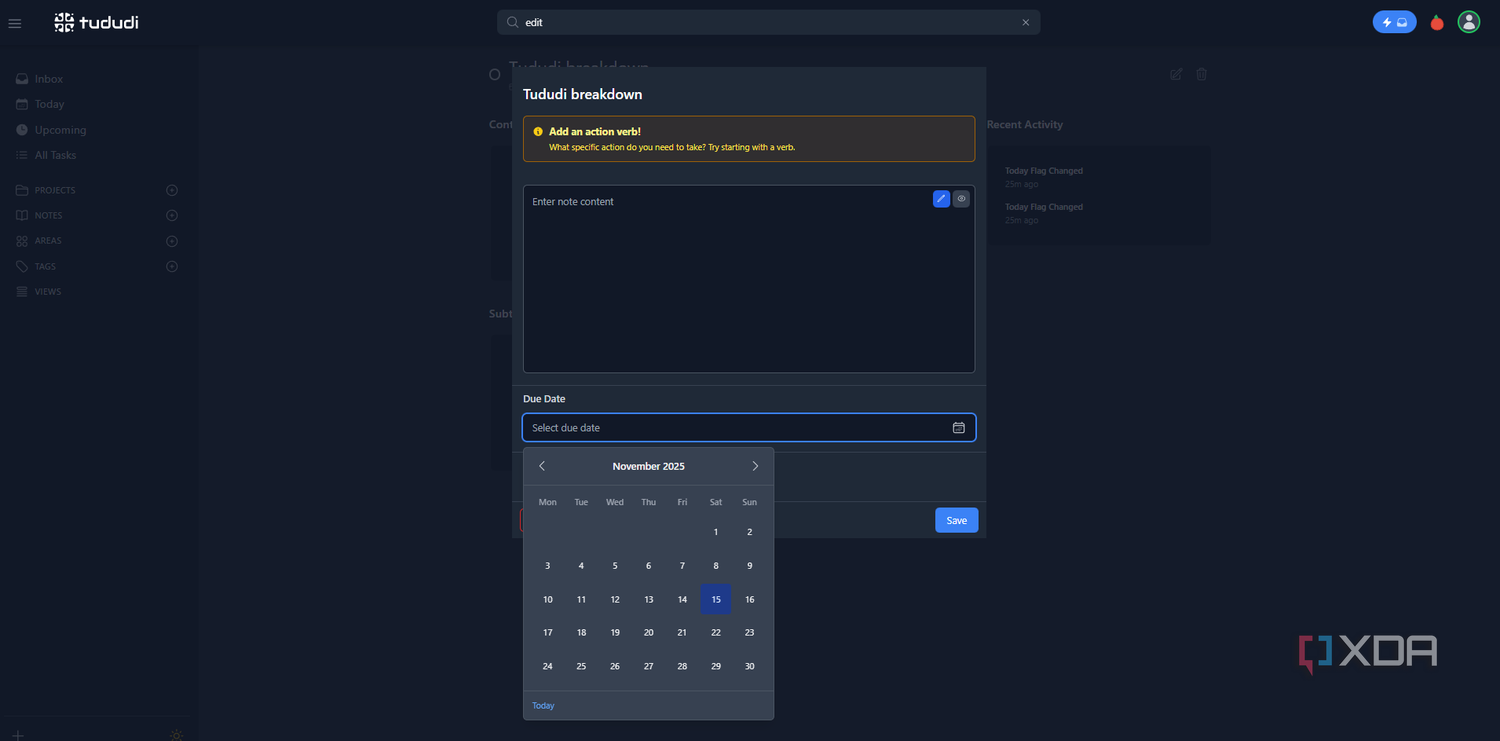Focus the search box containing 'edit'

click(x=768, y=22)
